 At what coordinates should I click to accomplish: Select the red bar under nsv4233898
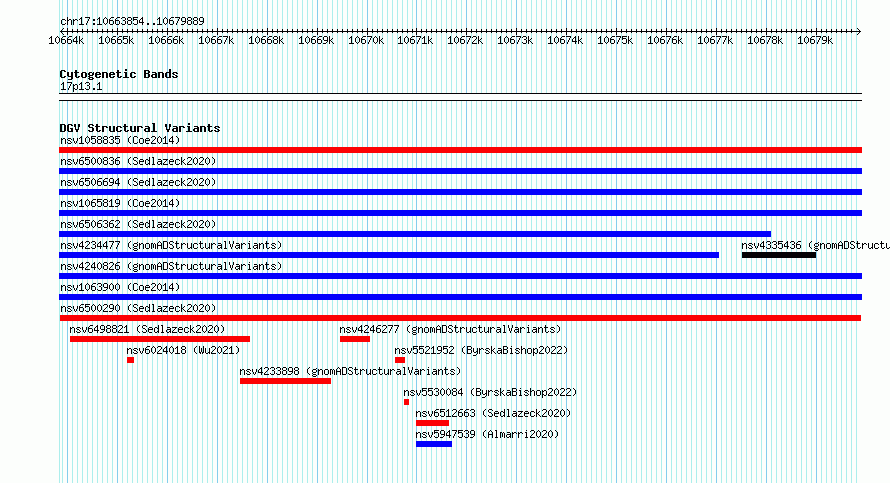286,381
